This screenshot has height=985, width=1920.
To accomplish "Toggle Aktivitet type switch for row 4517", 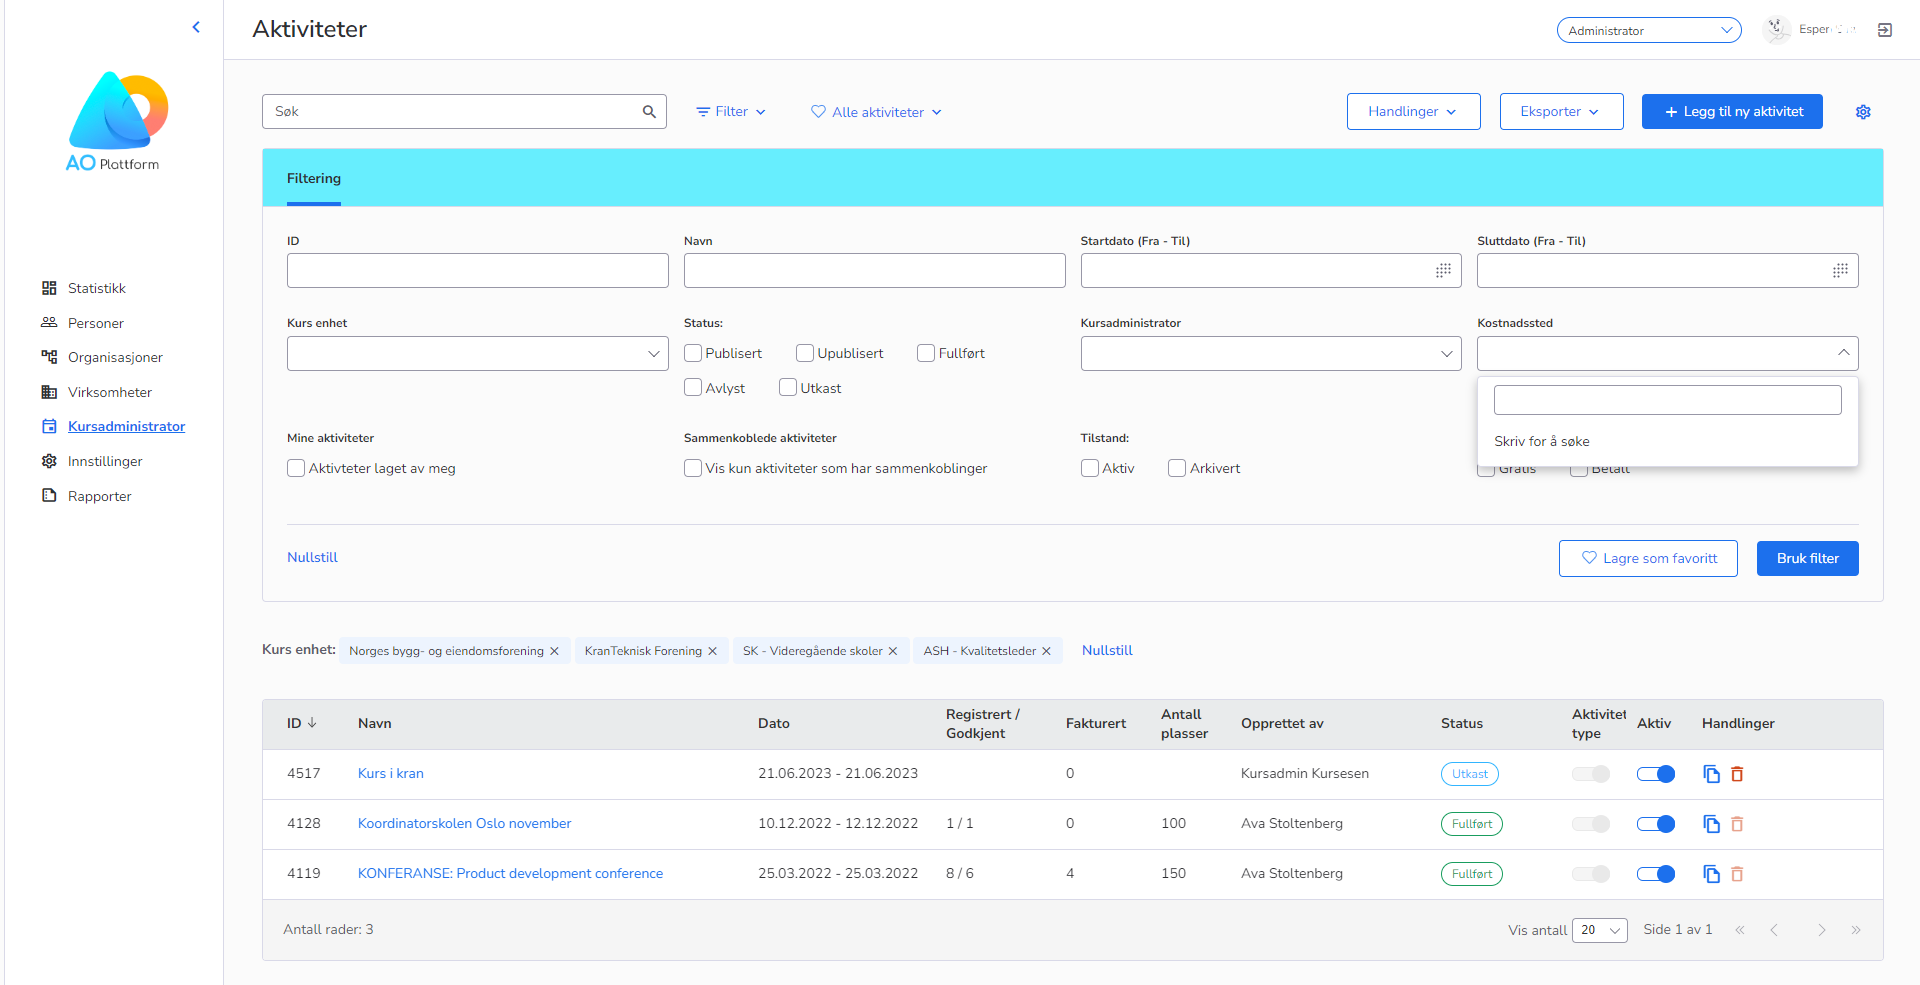I will point(1591,774).
